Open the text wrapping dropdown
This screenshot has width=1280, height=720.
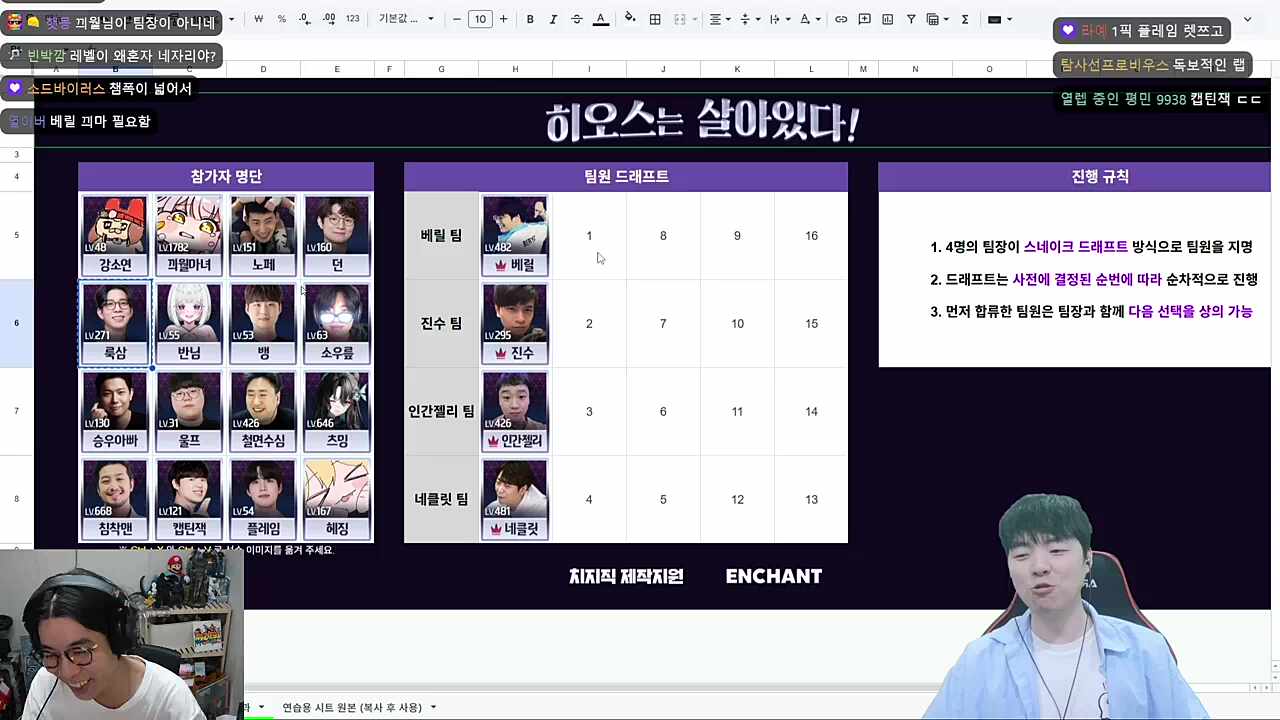tap(779, 19)
